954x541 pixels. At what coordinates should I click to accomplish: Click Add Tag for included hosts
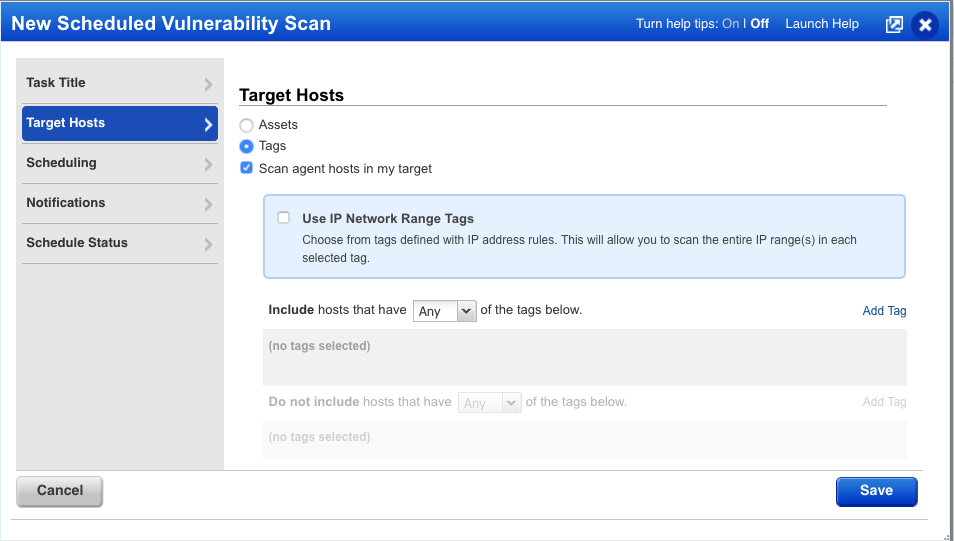(884, 311)
